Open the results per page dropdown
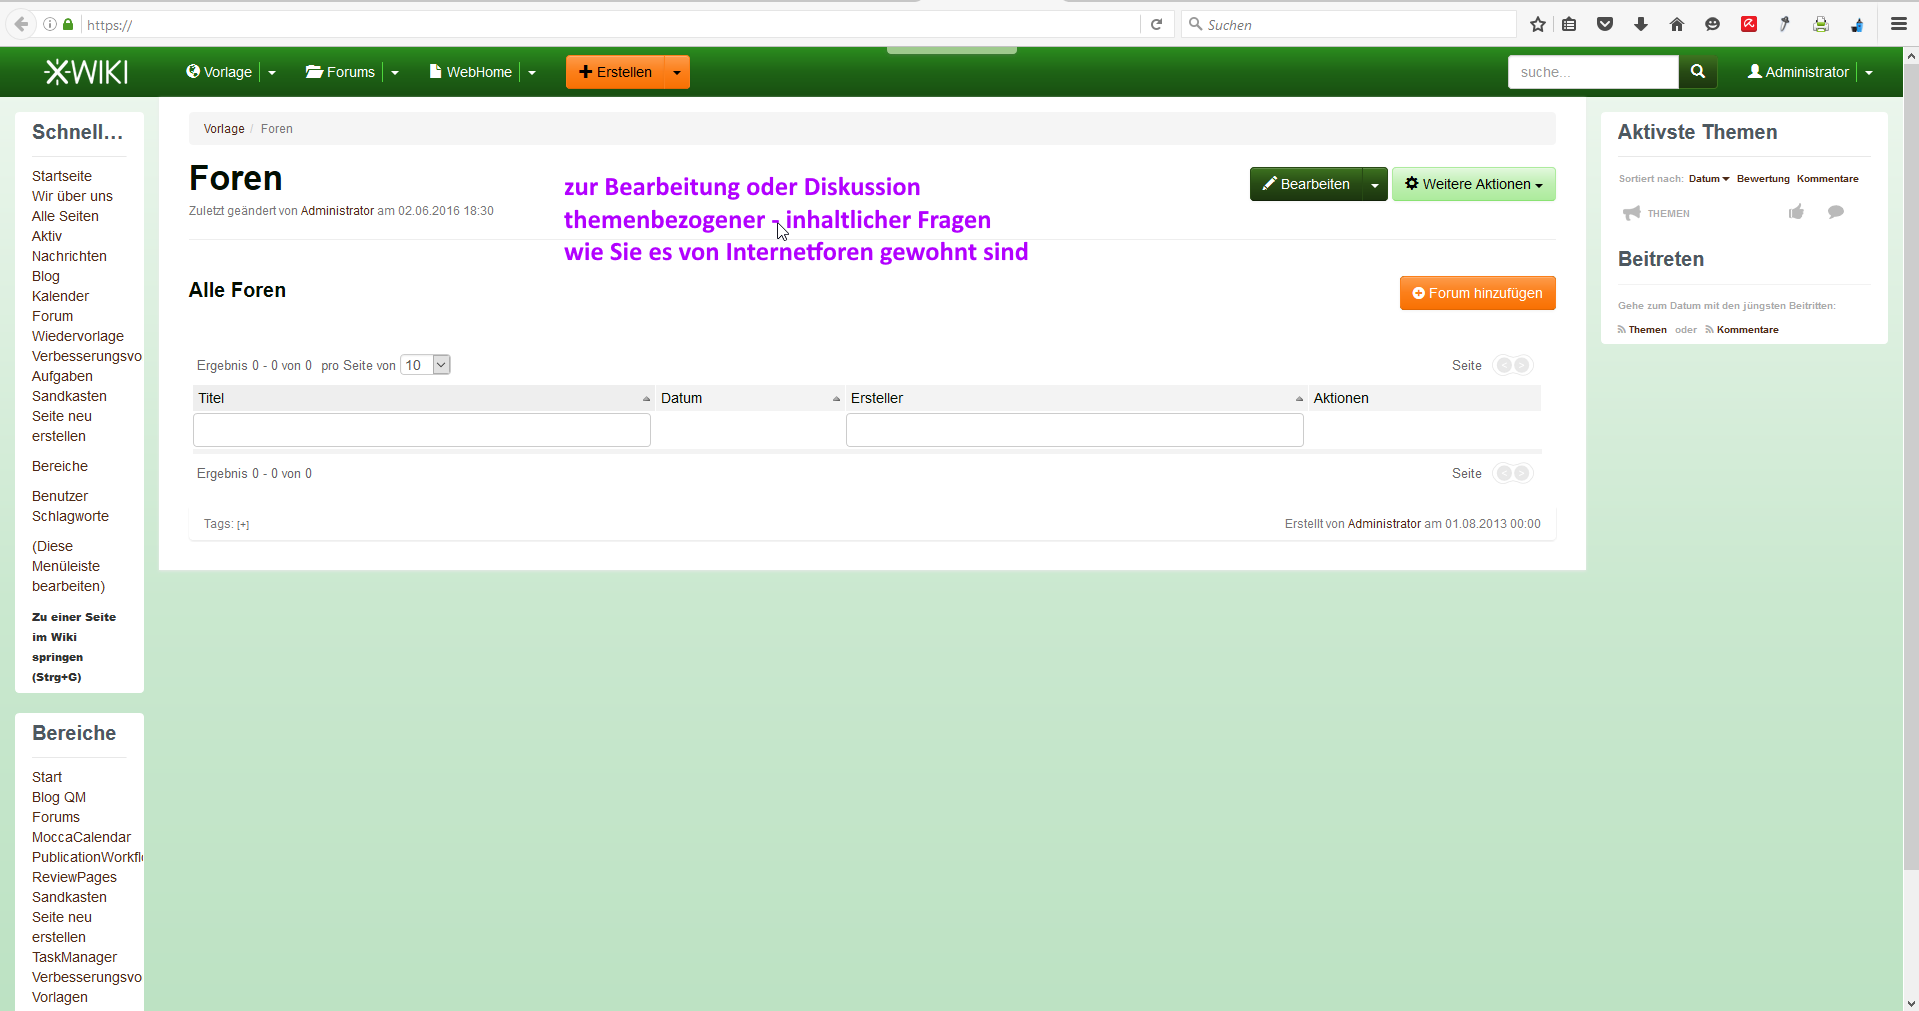Screen dimensions: 1919x1011 tap(426, 365)
